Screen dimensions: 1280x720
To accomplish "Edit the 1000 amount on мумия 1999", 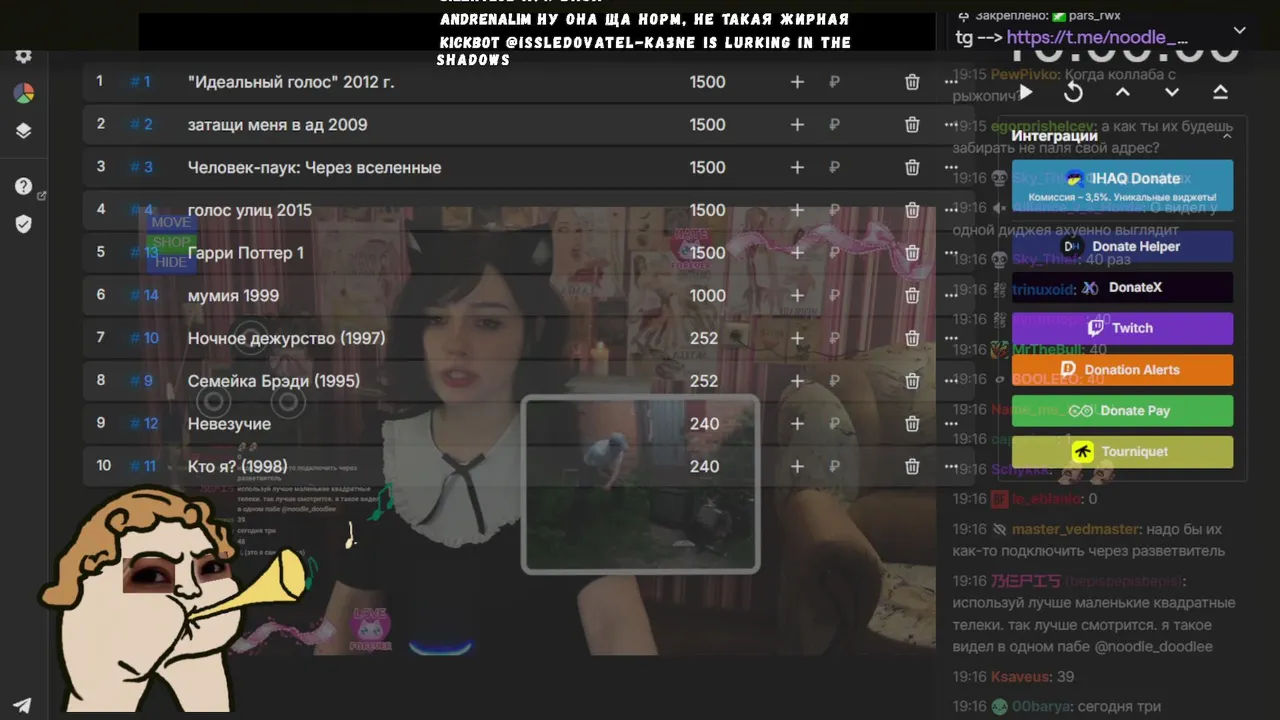I will pyautogui.click(x=707, y=296).
